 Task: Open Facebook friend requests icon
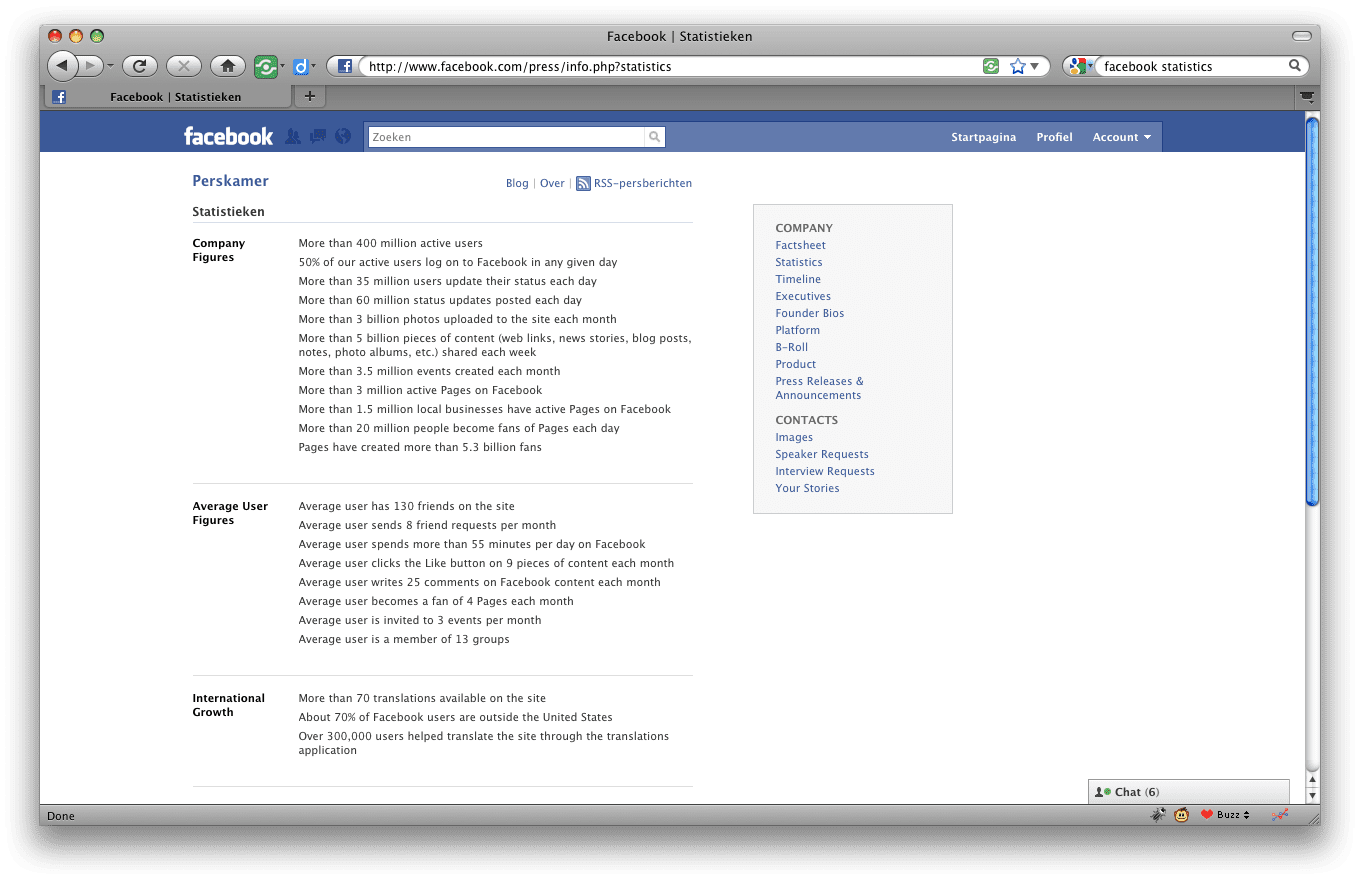[x=293, y=137]
